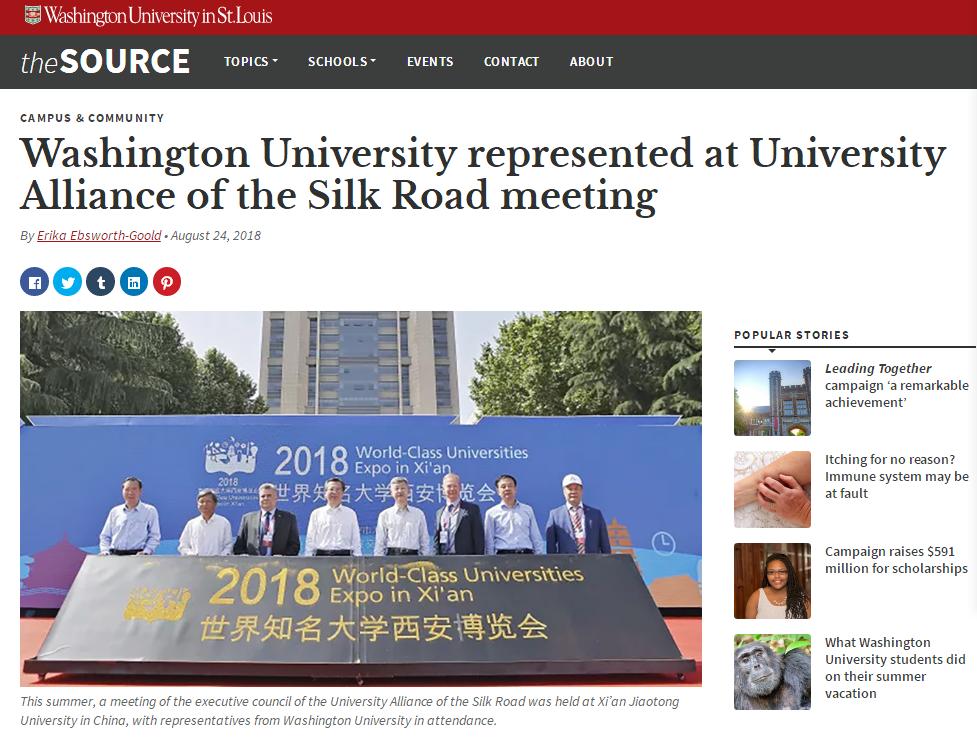Share article via Tumblr icon
977x740 pixels.
click(x=100, y=282)
